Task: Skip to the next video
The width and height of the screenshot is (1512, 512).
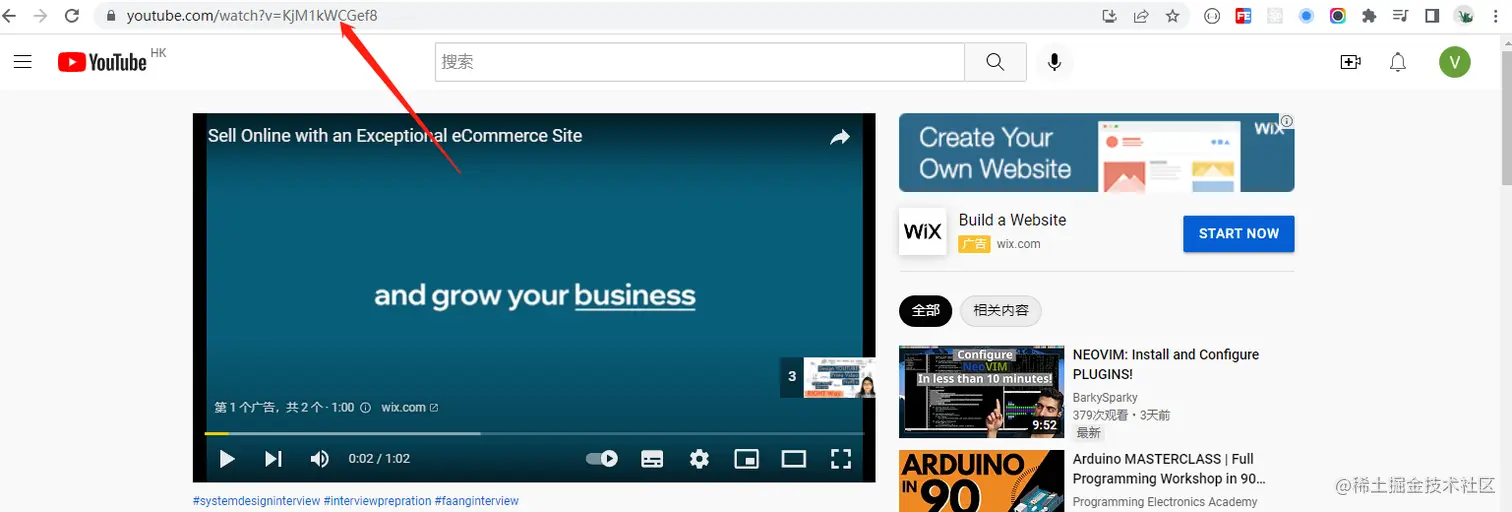Action: [x=273, y=459]
